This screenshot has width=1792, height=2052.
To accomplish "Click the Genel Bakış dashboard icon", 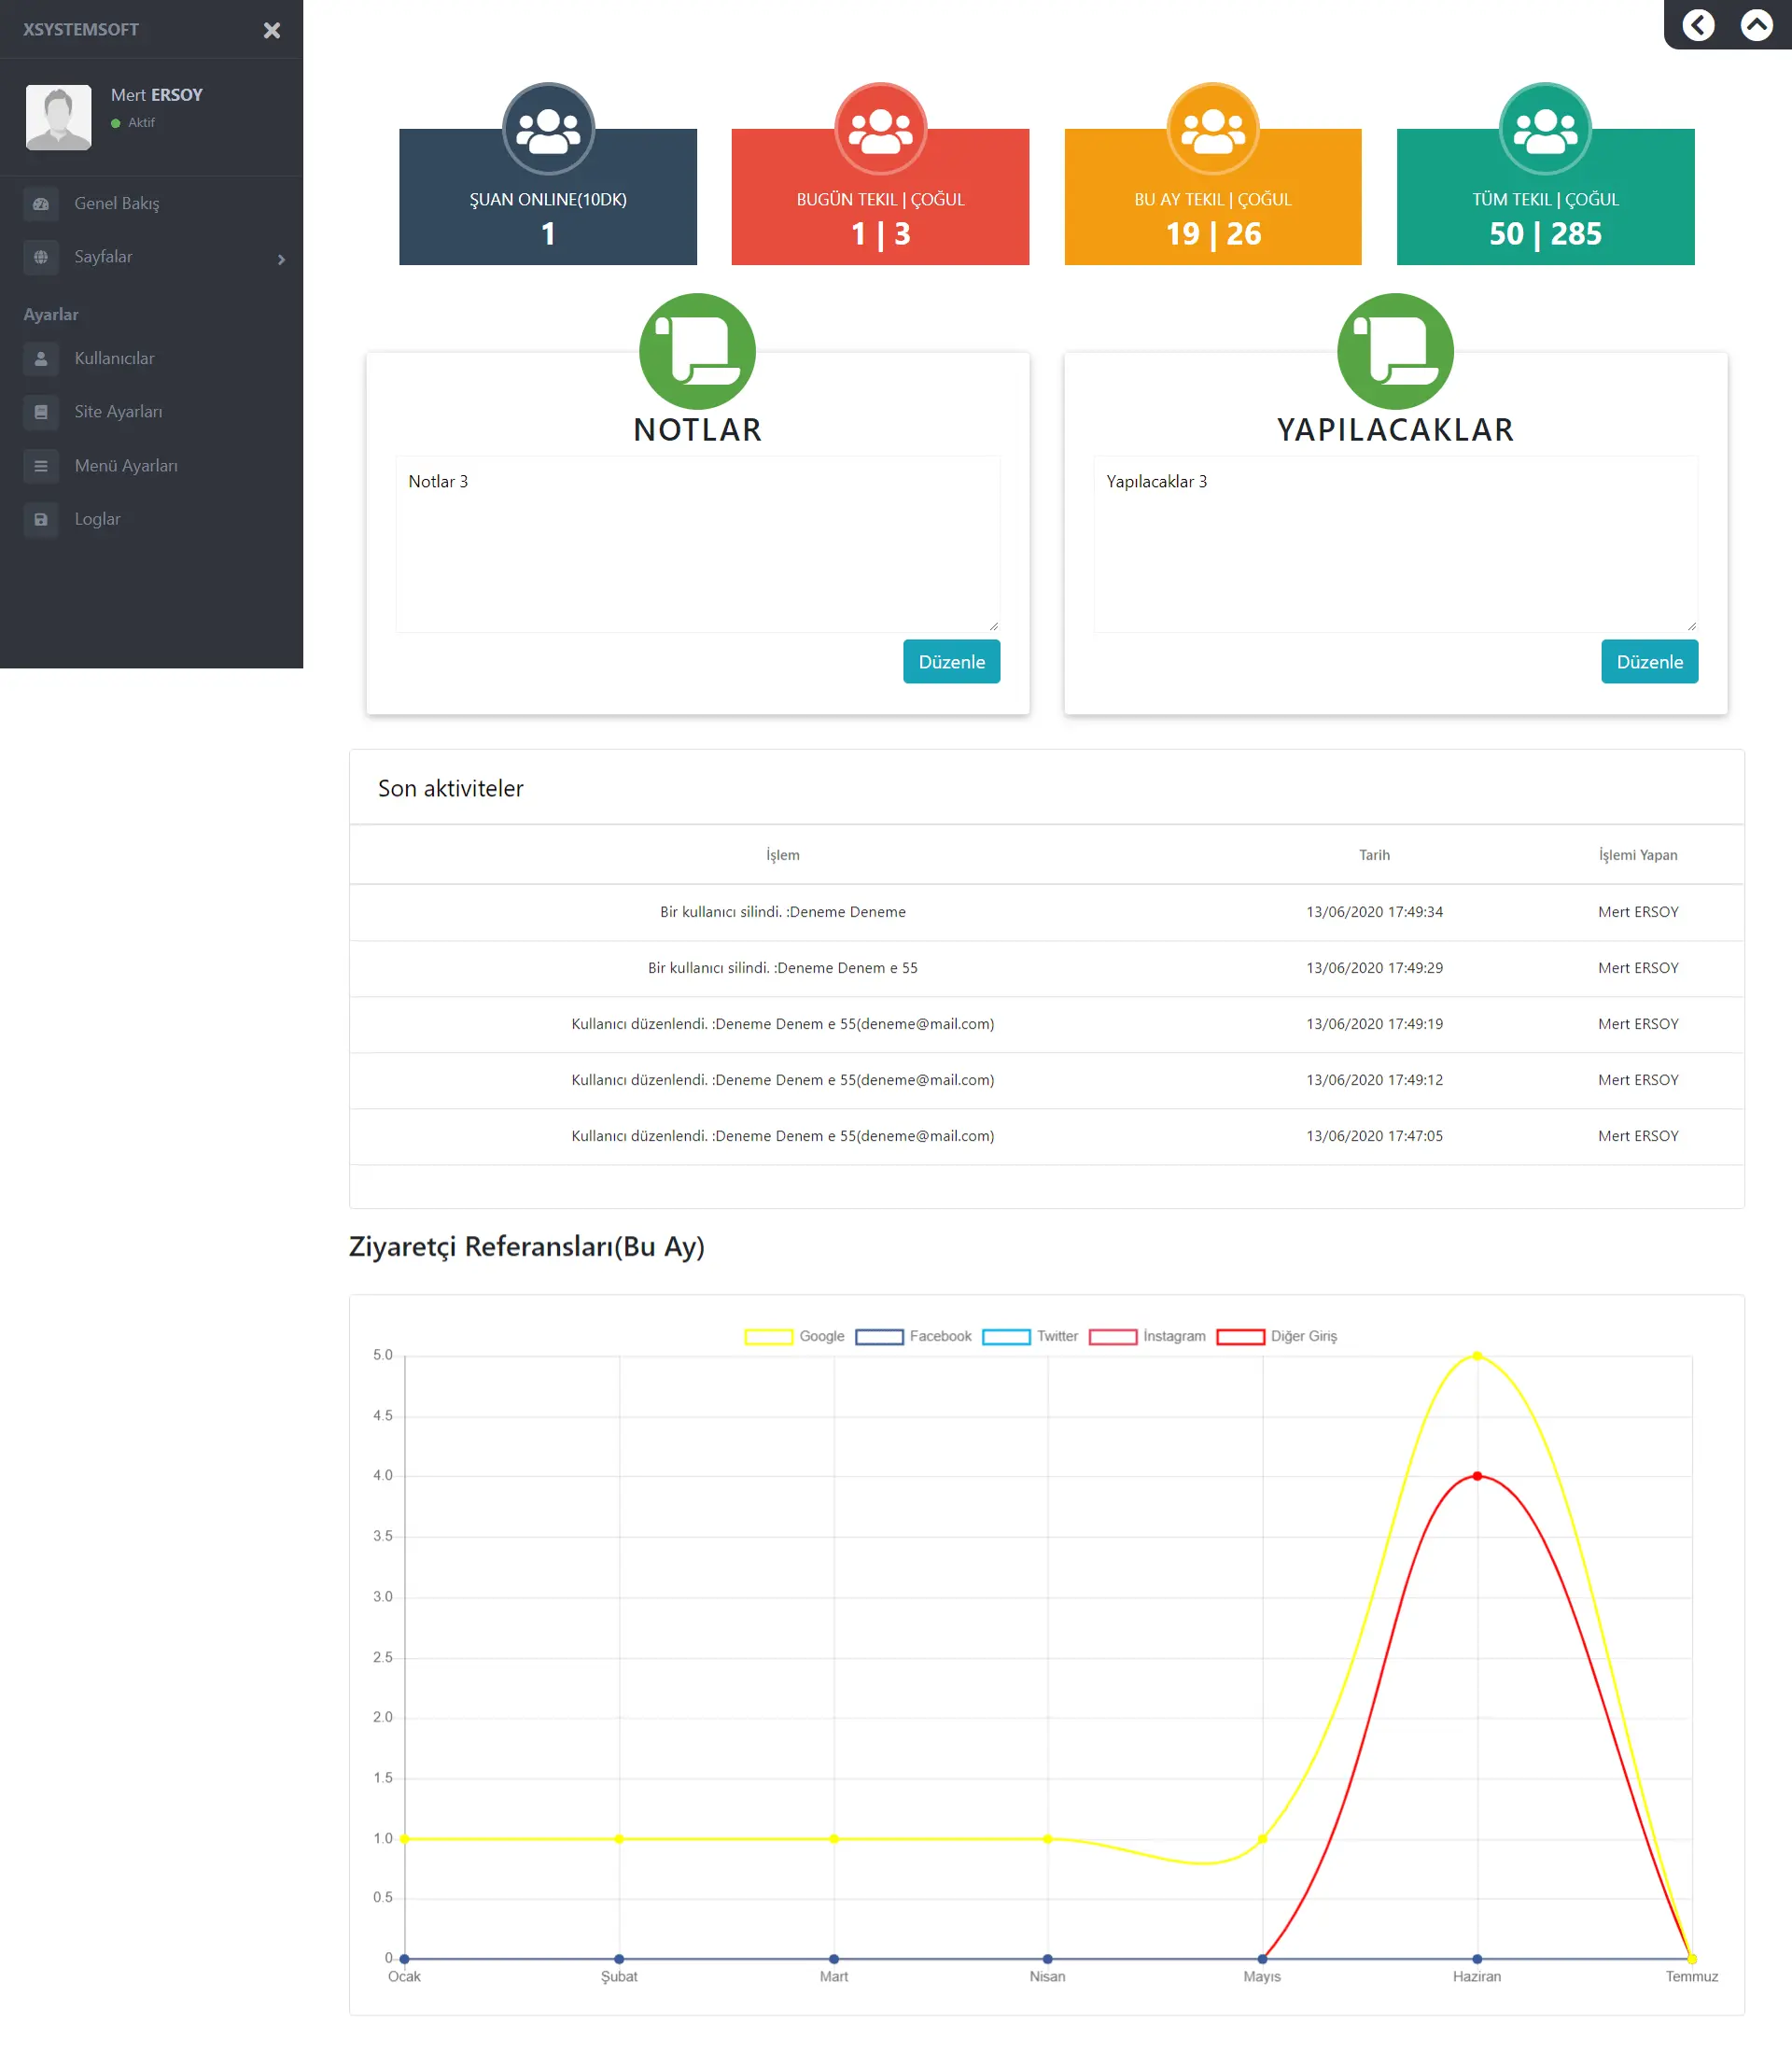I will (41, 204).
